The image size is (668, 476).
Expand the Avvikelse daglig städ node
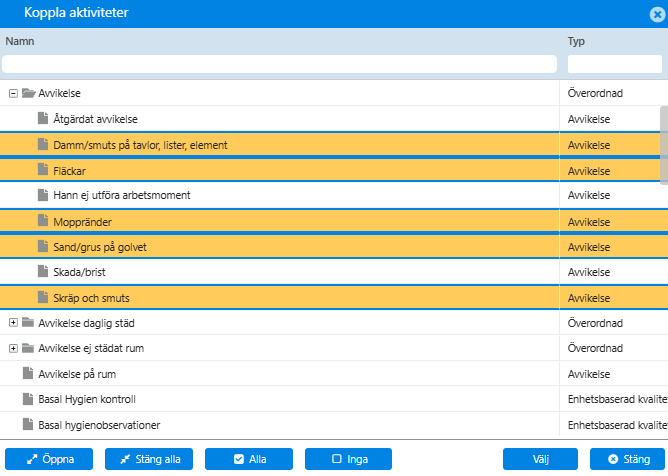13,323
